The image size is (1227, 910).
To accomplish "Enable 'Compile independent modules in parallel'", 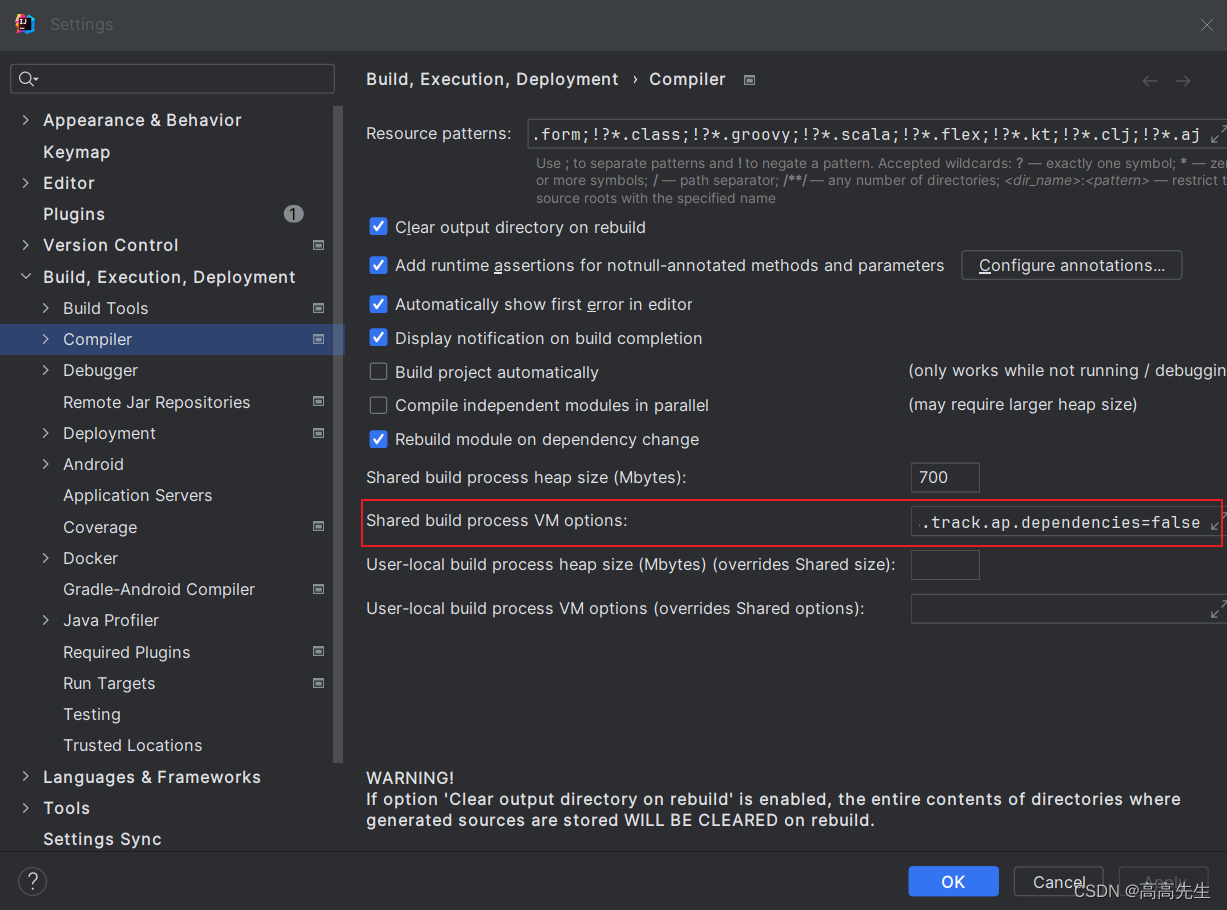I will pyautogui.click(x=378, y=405).
